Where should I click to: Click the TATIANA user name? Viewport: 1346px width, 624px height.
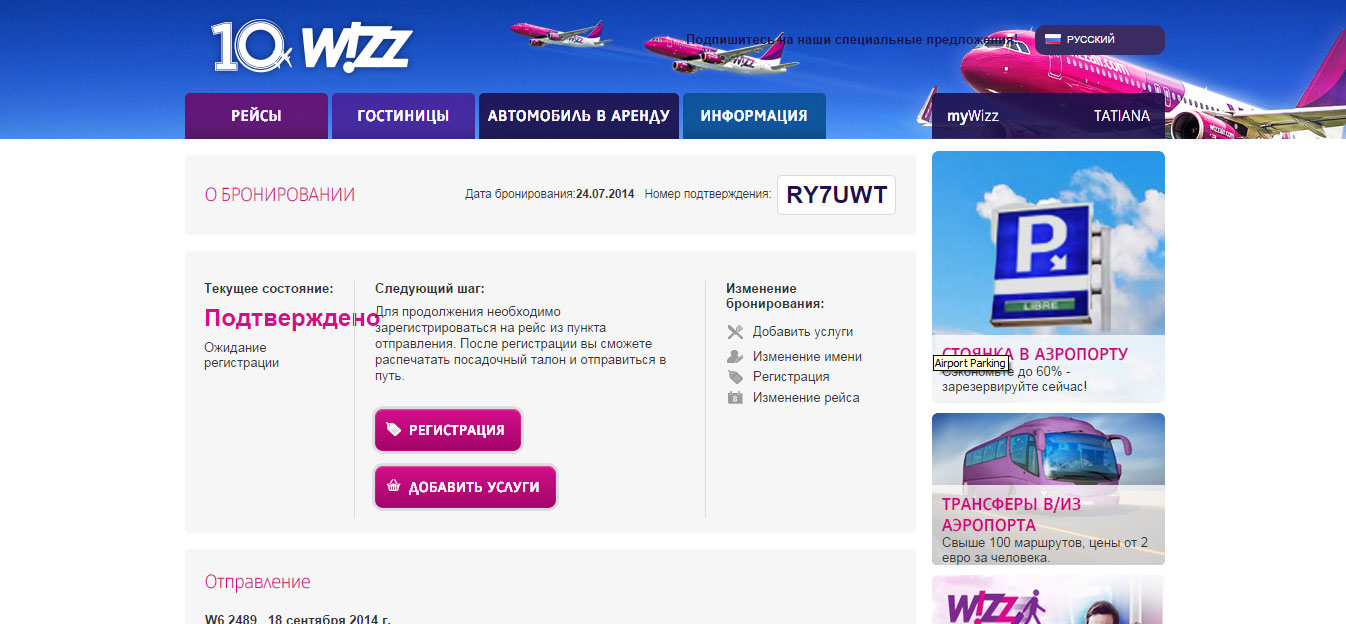click(x=1122, y=116)
